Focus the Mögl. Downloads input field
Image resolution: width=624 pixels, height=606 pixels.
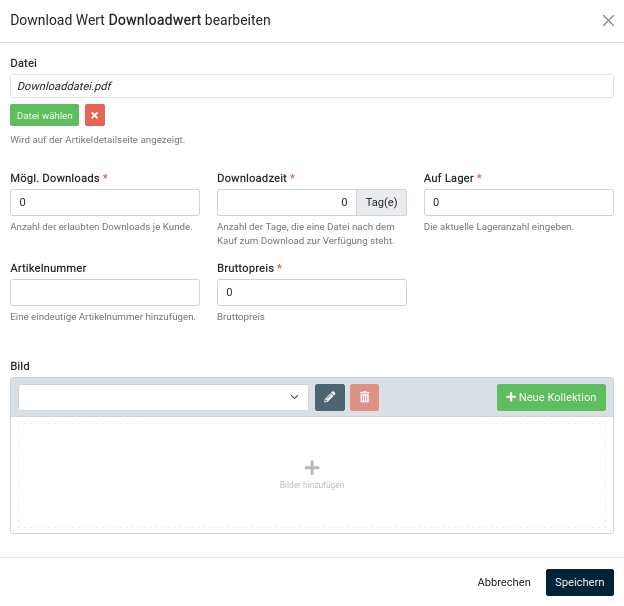pos(105,202)
